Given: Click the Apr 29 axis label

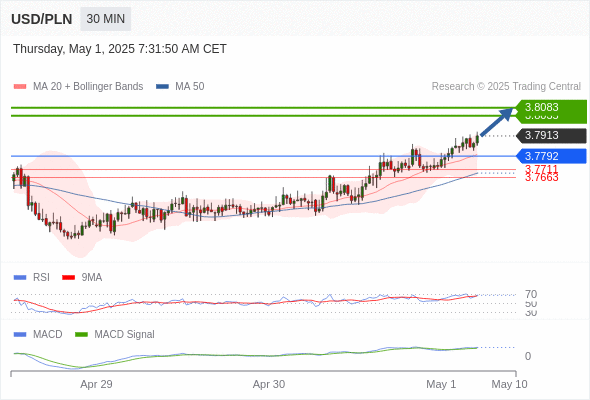Looking at the screenshot, I should (96, 384).
